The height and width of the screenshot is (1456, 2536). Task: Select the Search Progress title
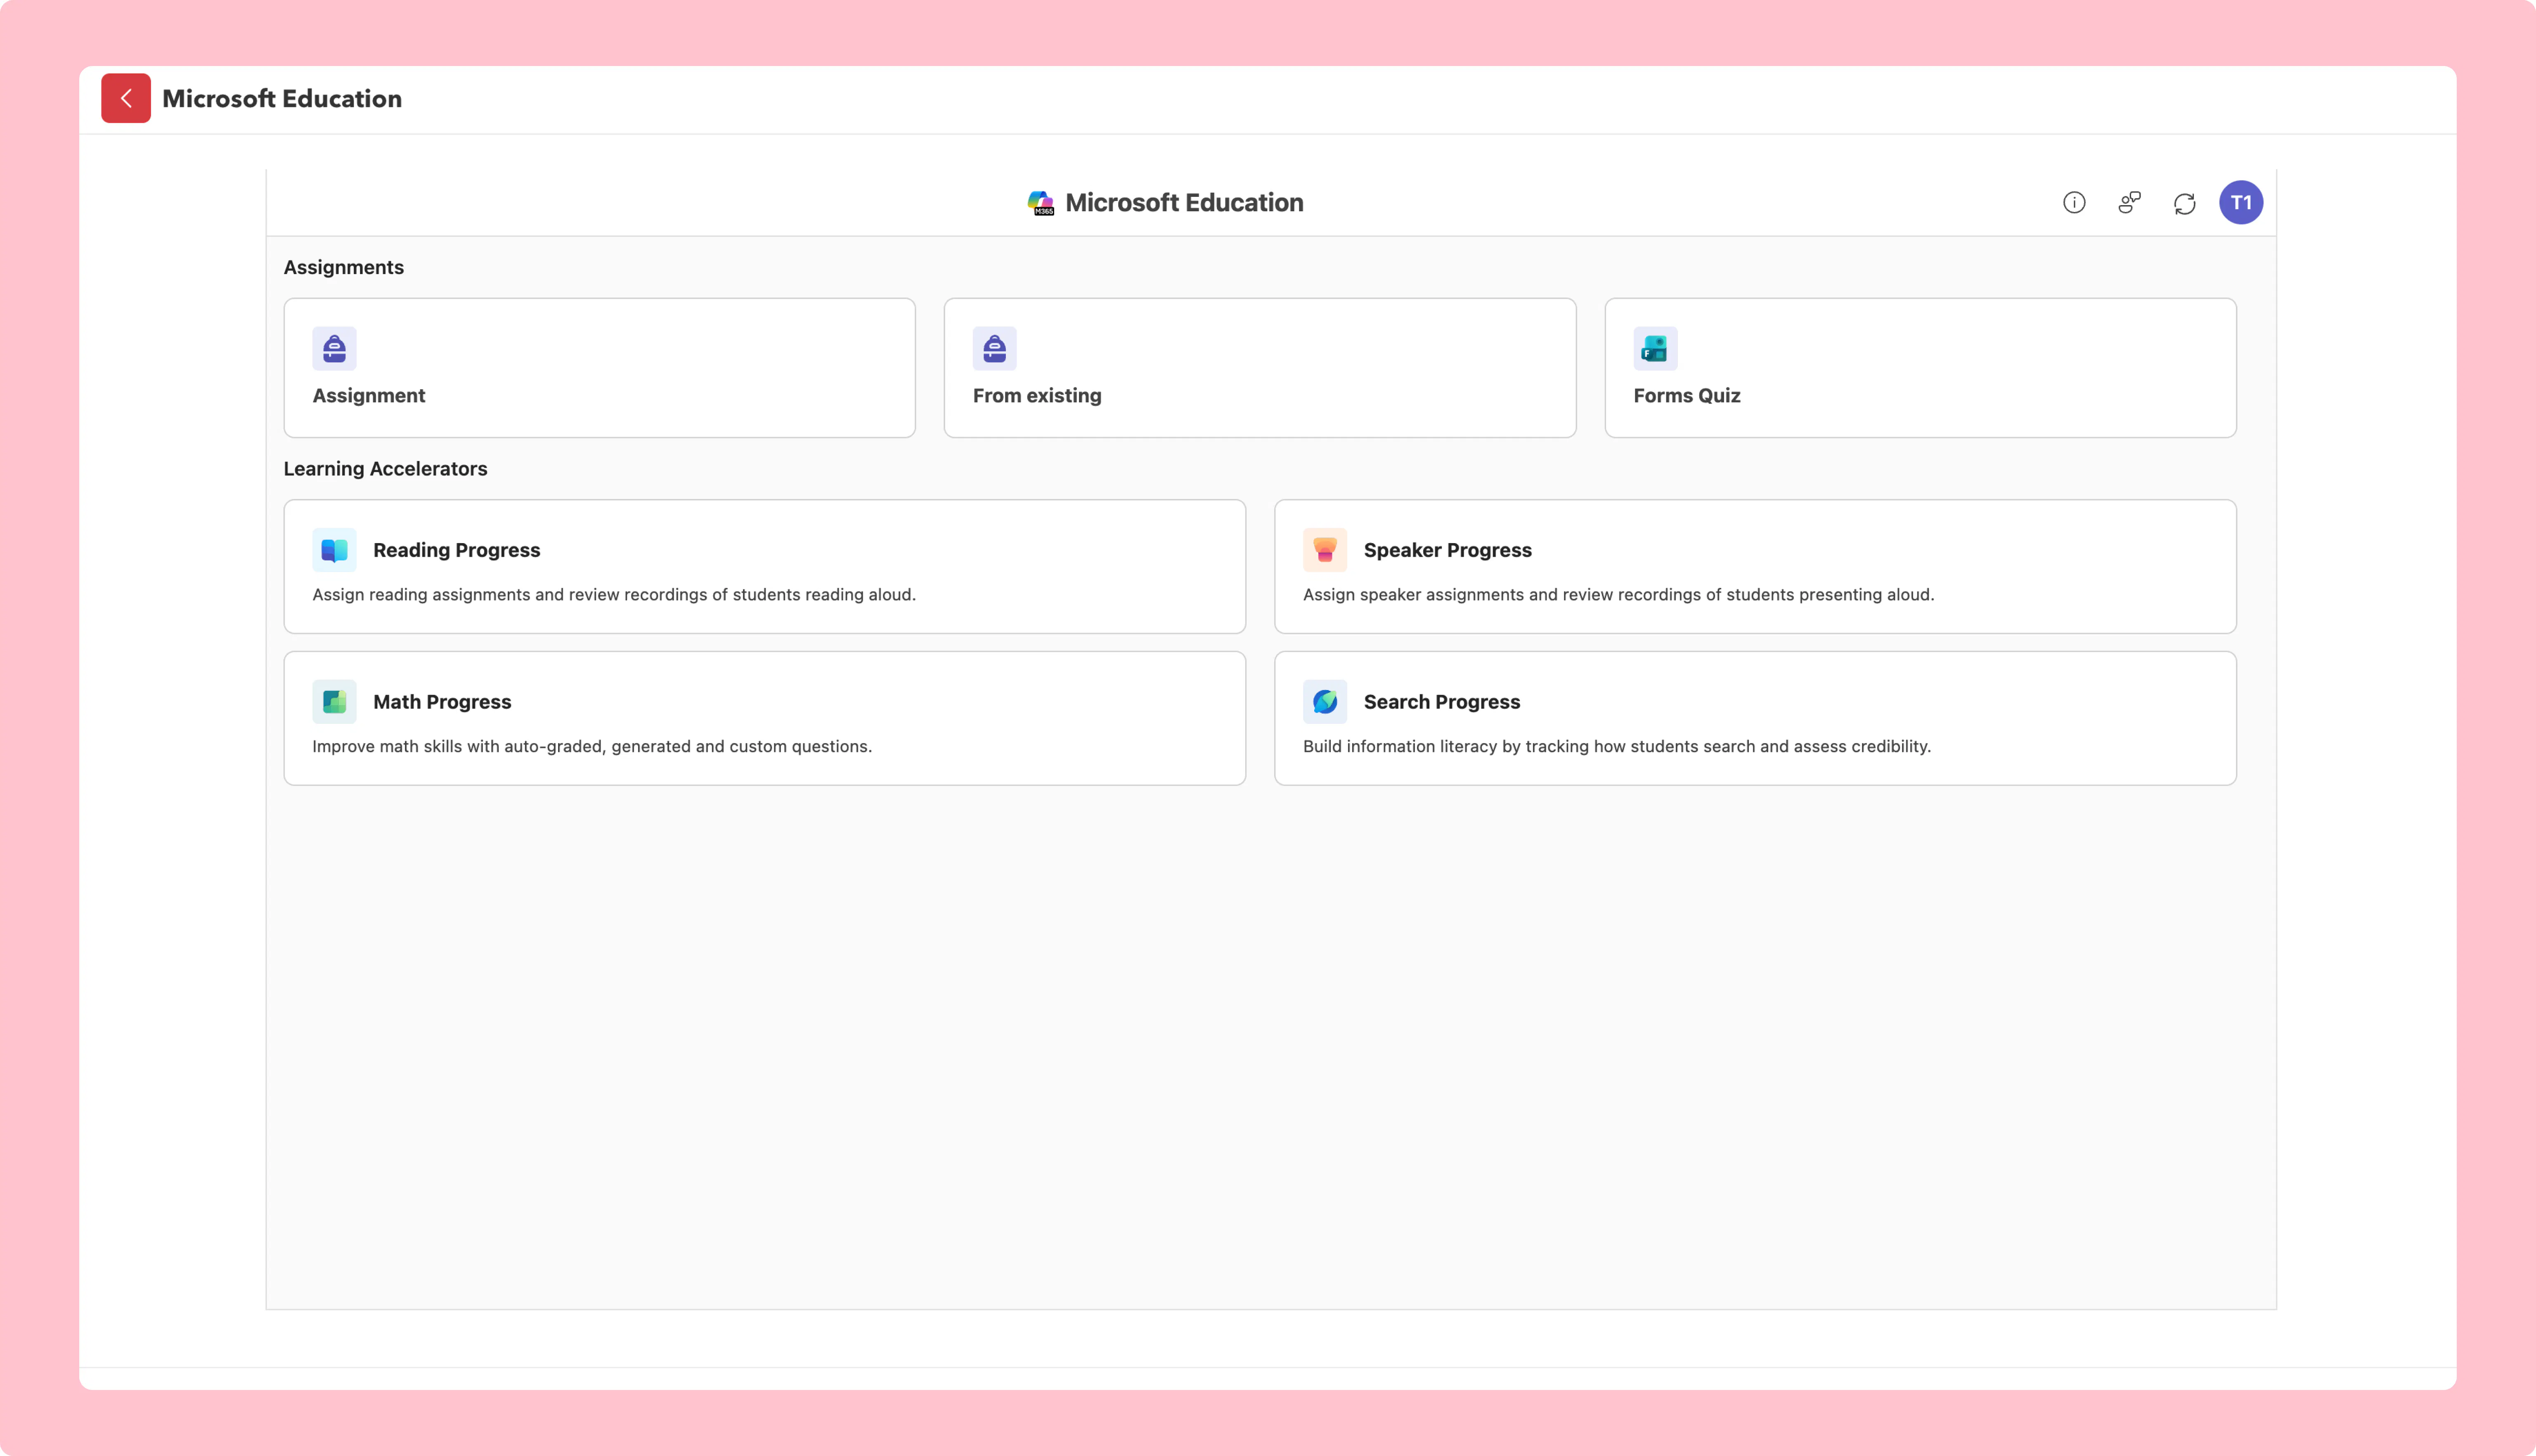coord(1441,702)
